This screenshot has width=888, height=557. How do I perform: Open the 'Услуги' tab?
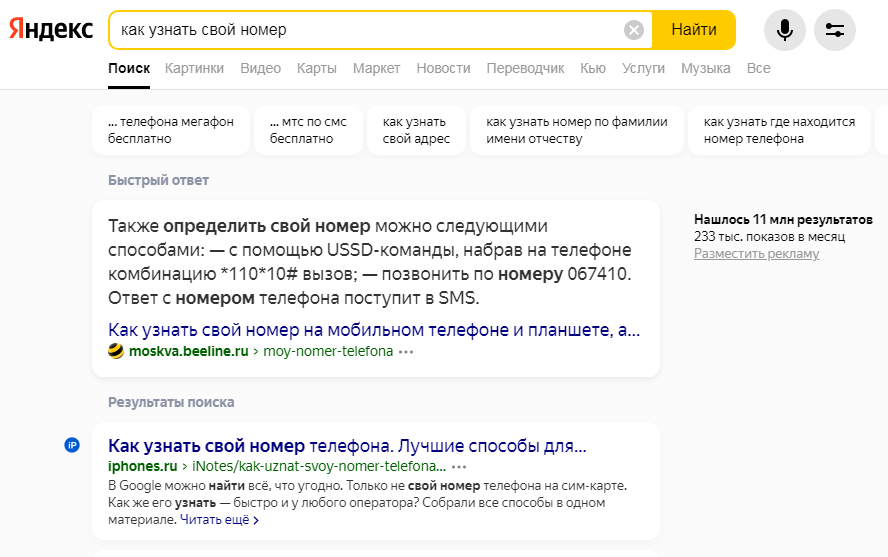[x=643, y=68]
